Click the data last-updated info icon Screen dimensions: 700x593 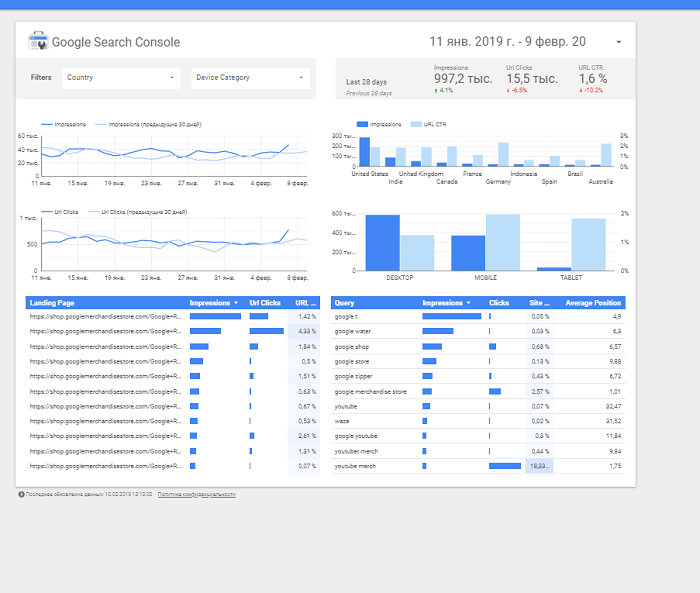click(x=21, y=494)
